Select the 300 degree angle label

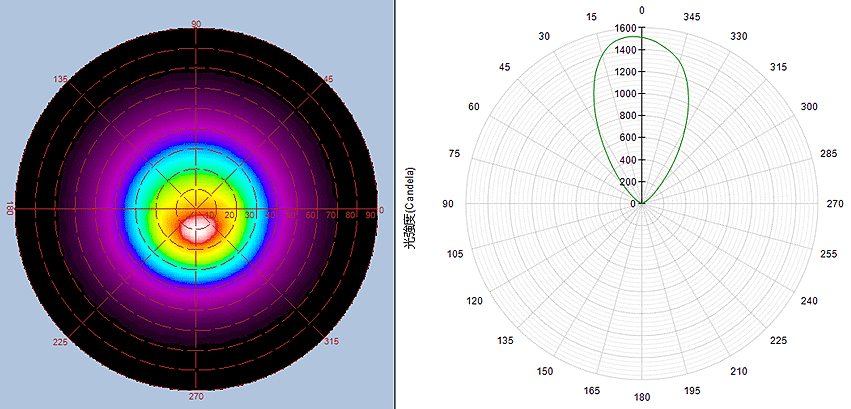(809, 106)
